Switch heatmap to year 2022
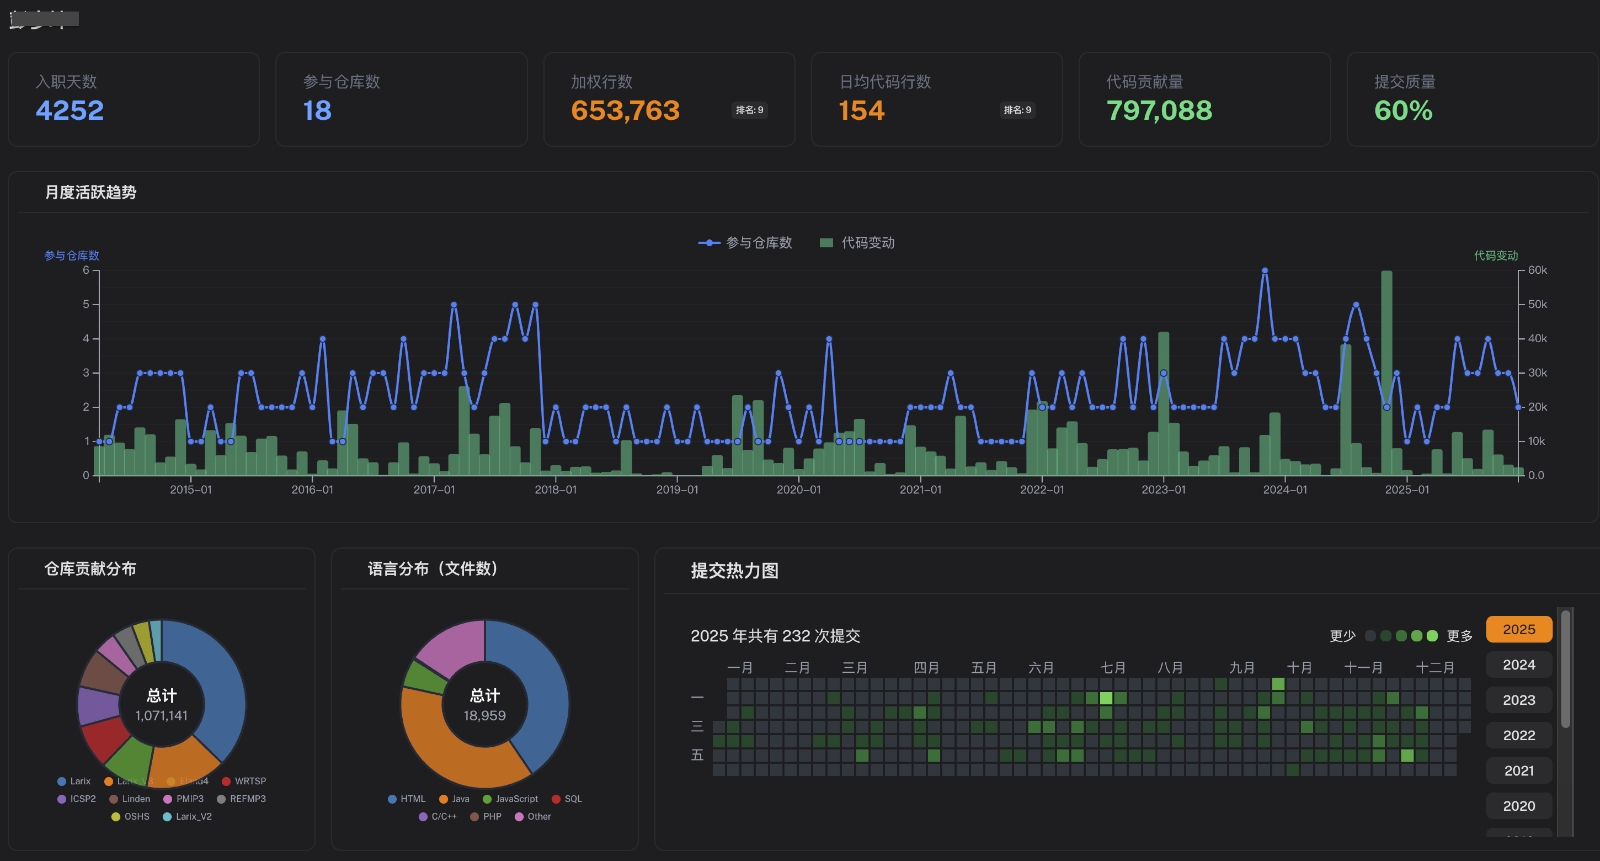This screenshot has height=861, width=1600. (1518, 735)
